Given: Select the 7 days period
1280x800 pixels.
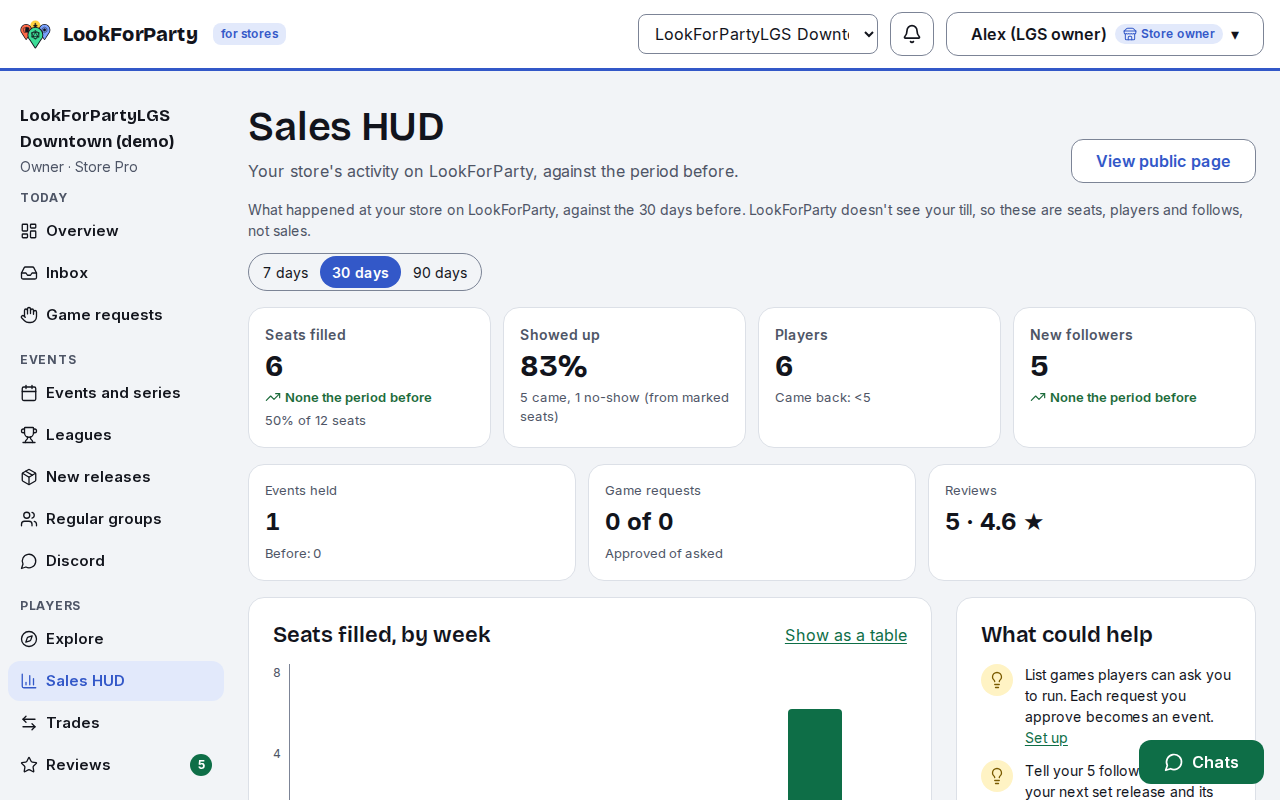Looking at the screenshot, I should click(286, 272).
